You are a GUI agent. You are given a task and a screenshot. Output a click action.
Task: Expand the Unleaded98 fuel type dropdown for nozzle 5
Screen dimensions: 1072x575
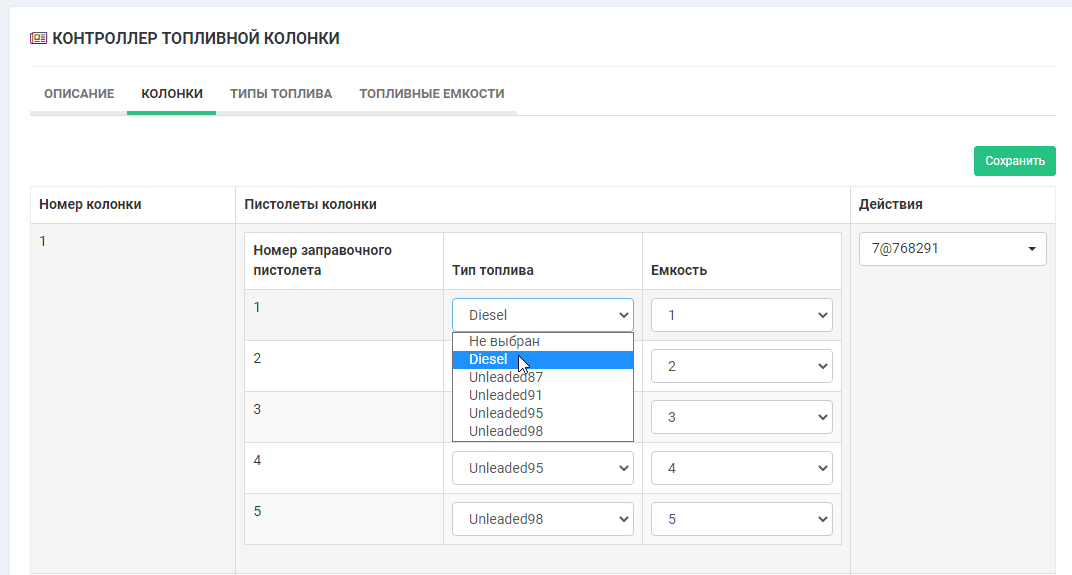pos(542,519)
